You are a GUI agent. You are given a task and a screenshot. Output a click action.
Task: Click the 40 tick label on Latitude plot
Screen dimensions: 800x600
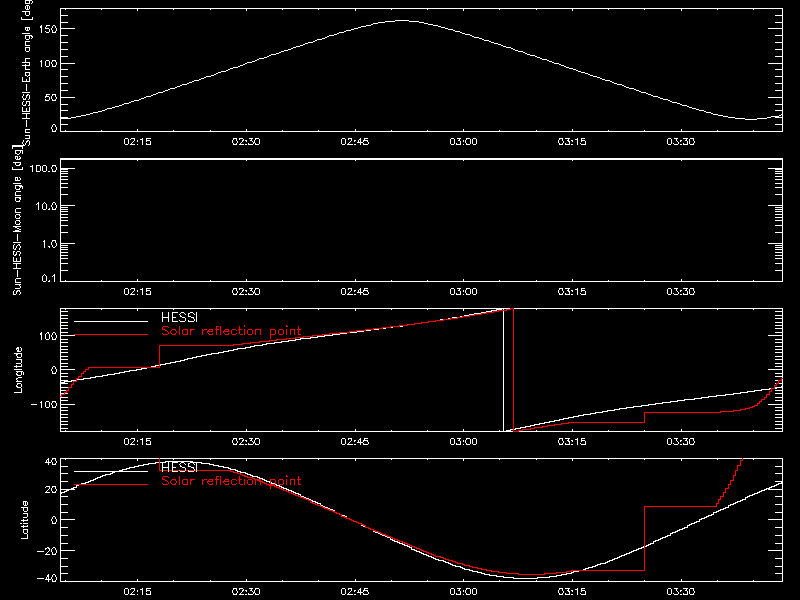51,462
